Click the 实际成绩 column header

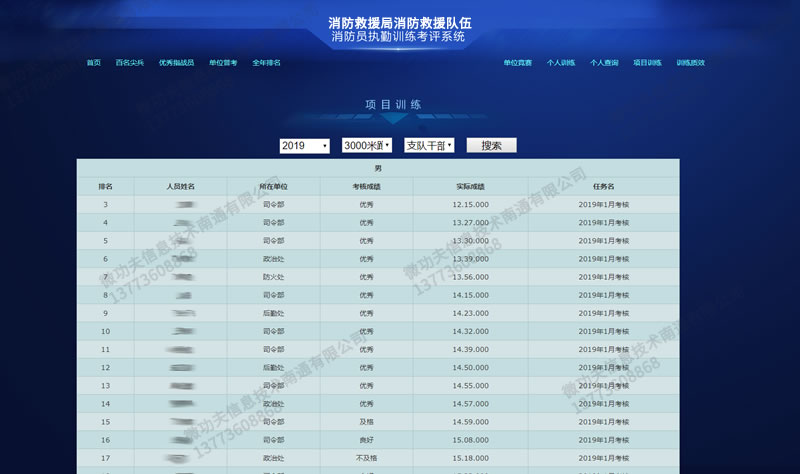pyautogui.click(x=470, y=186)
